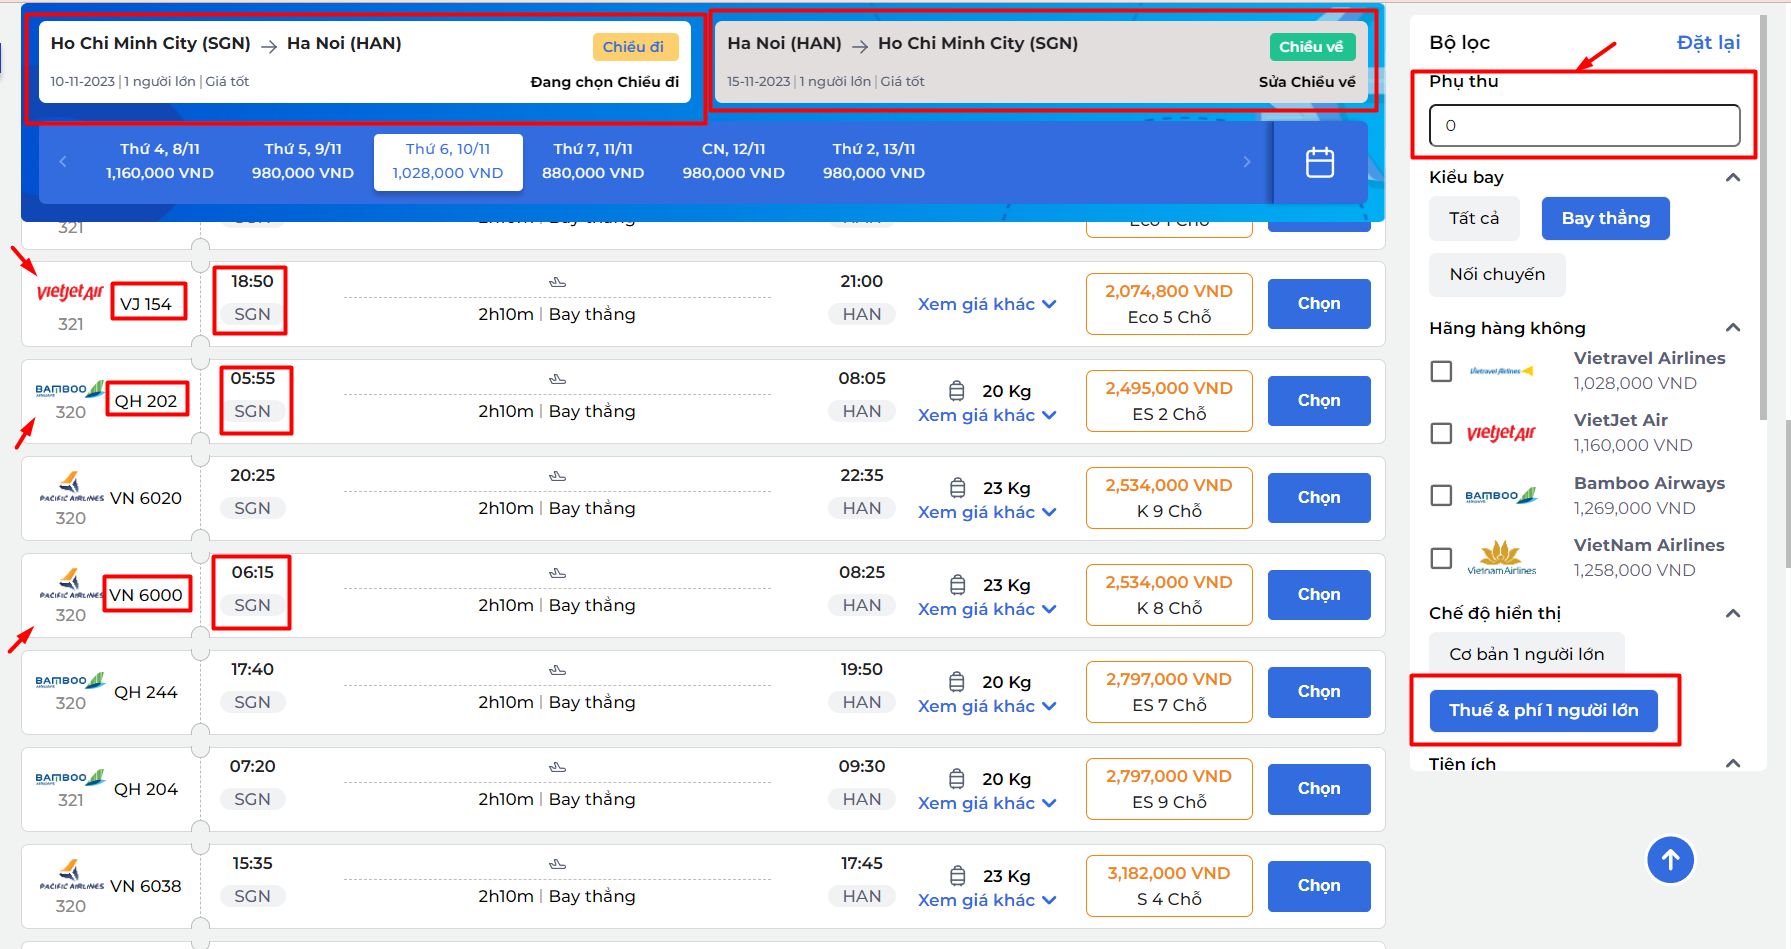The image size is (1791, 949).
Task: Click the 'Phụ thu' surcharge input field
Action: [1584, 126]
